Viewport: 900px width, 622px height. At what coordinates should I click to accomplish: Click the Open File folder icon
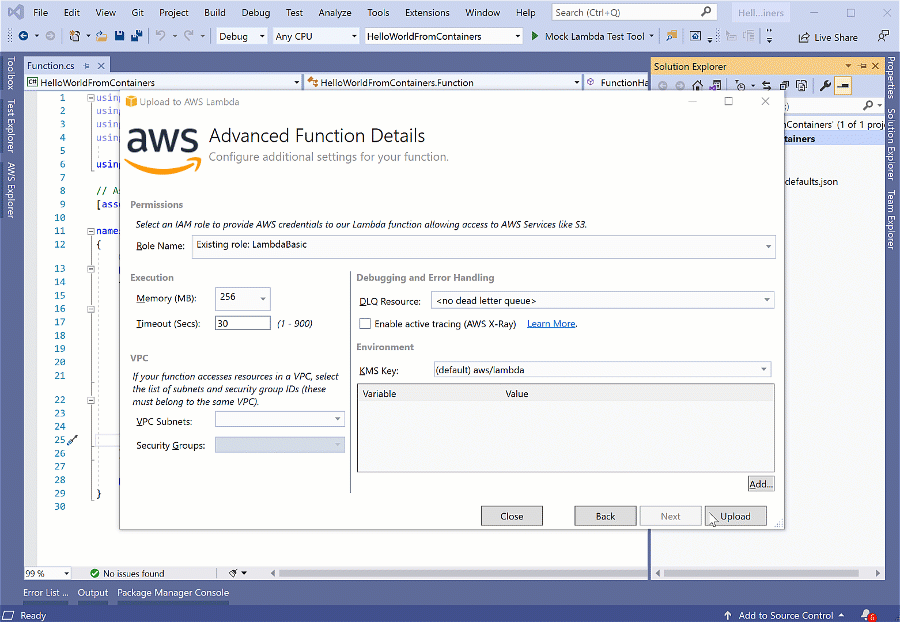(102, 36)
